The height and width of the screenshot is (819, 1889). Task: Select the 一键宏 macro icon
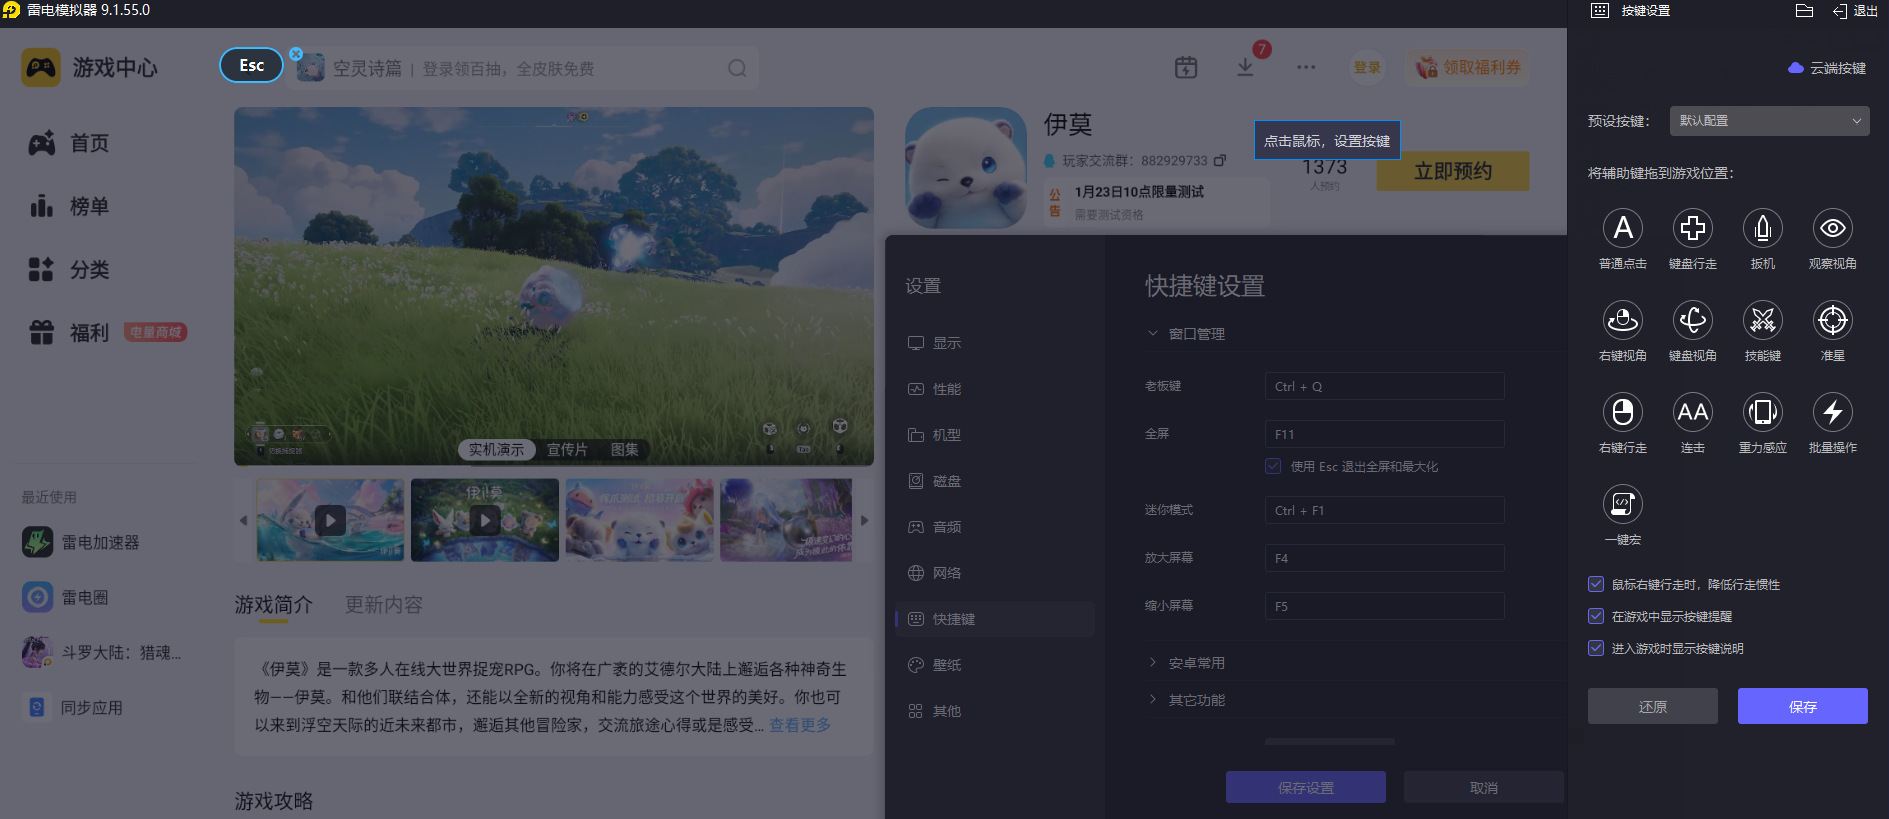click(x=1622, y=505)
